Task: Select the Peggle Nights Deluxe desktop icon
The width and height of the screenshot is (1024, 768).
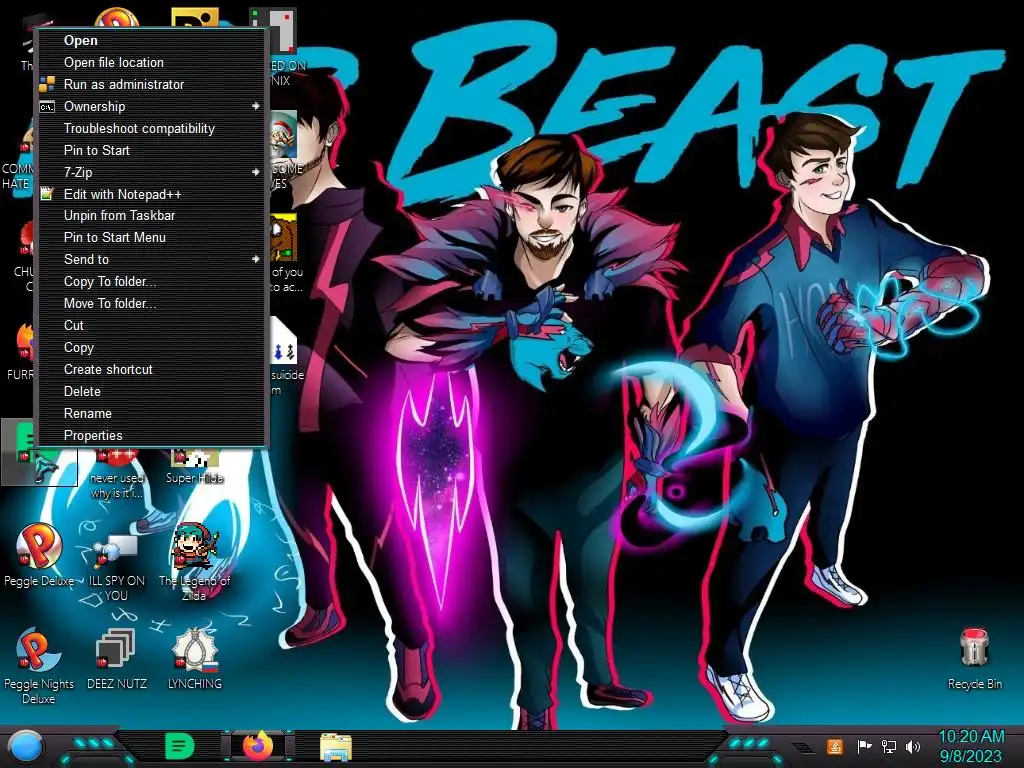Action: (39, 666)
